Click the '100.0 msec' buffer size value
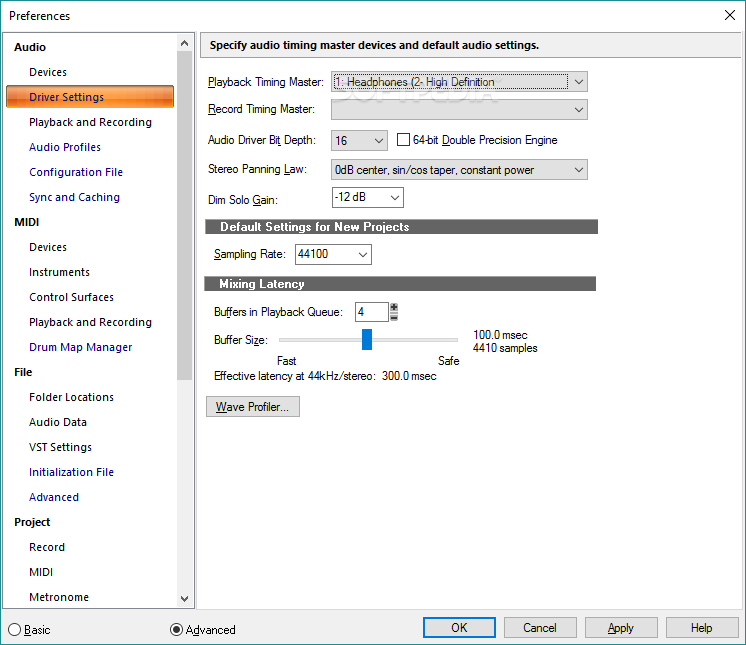Viewport: 746px width, 645px height. pyautogui.click(x=500, y=335)
